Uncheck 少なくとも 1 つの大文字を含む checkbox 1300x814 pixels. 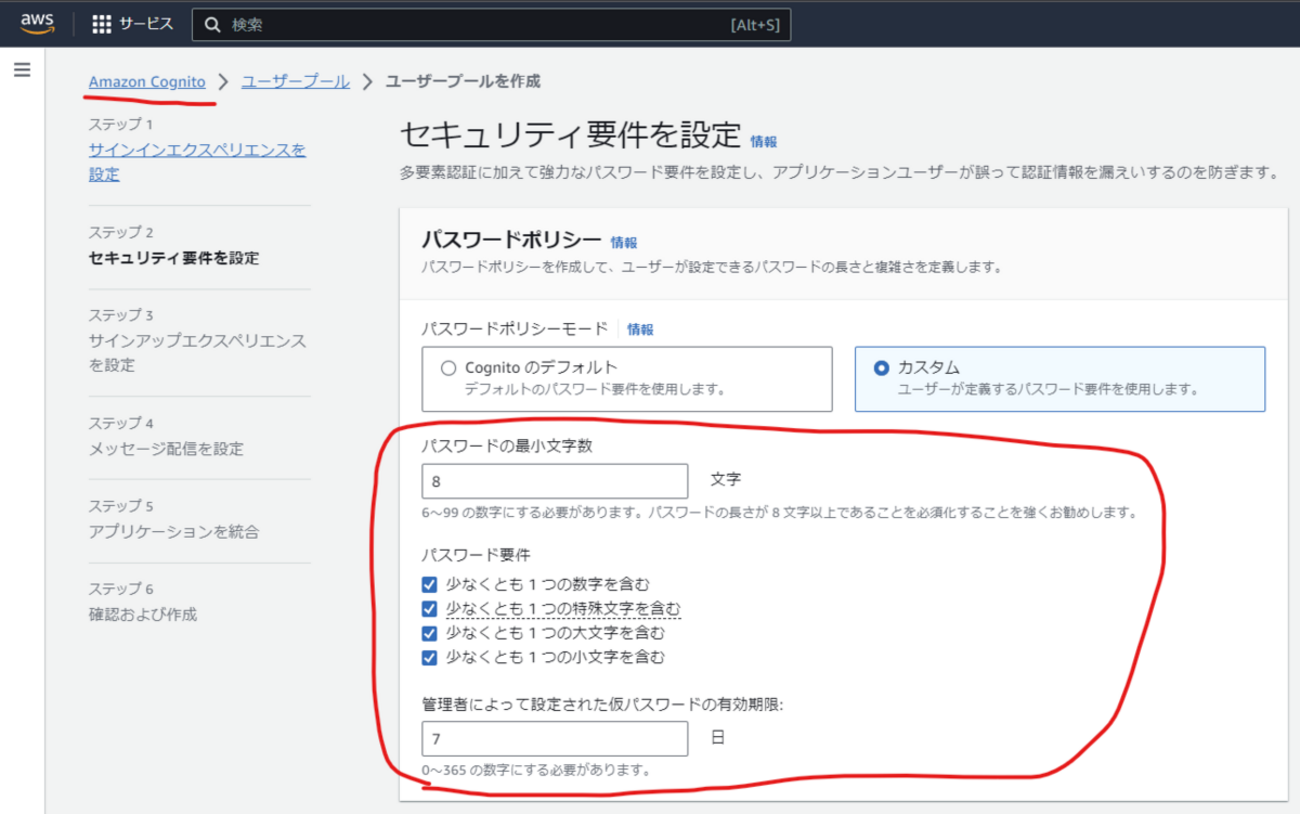(430, 633)
